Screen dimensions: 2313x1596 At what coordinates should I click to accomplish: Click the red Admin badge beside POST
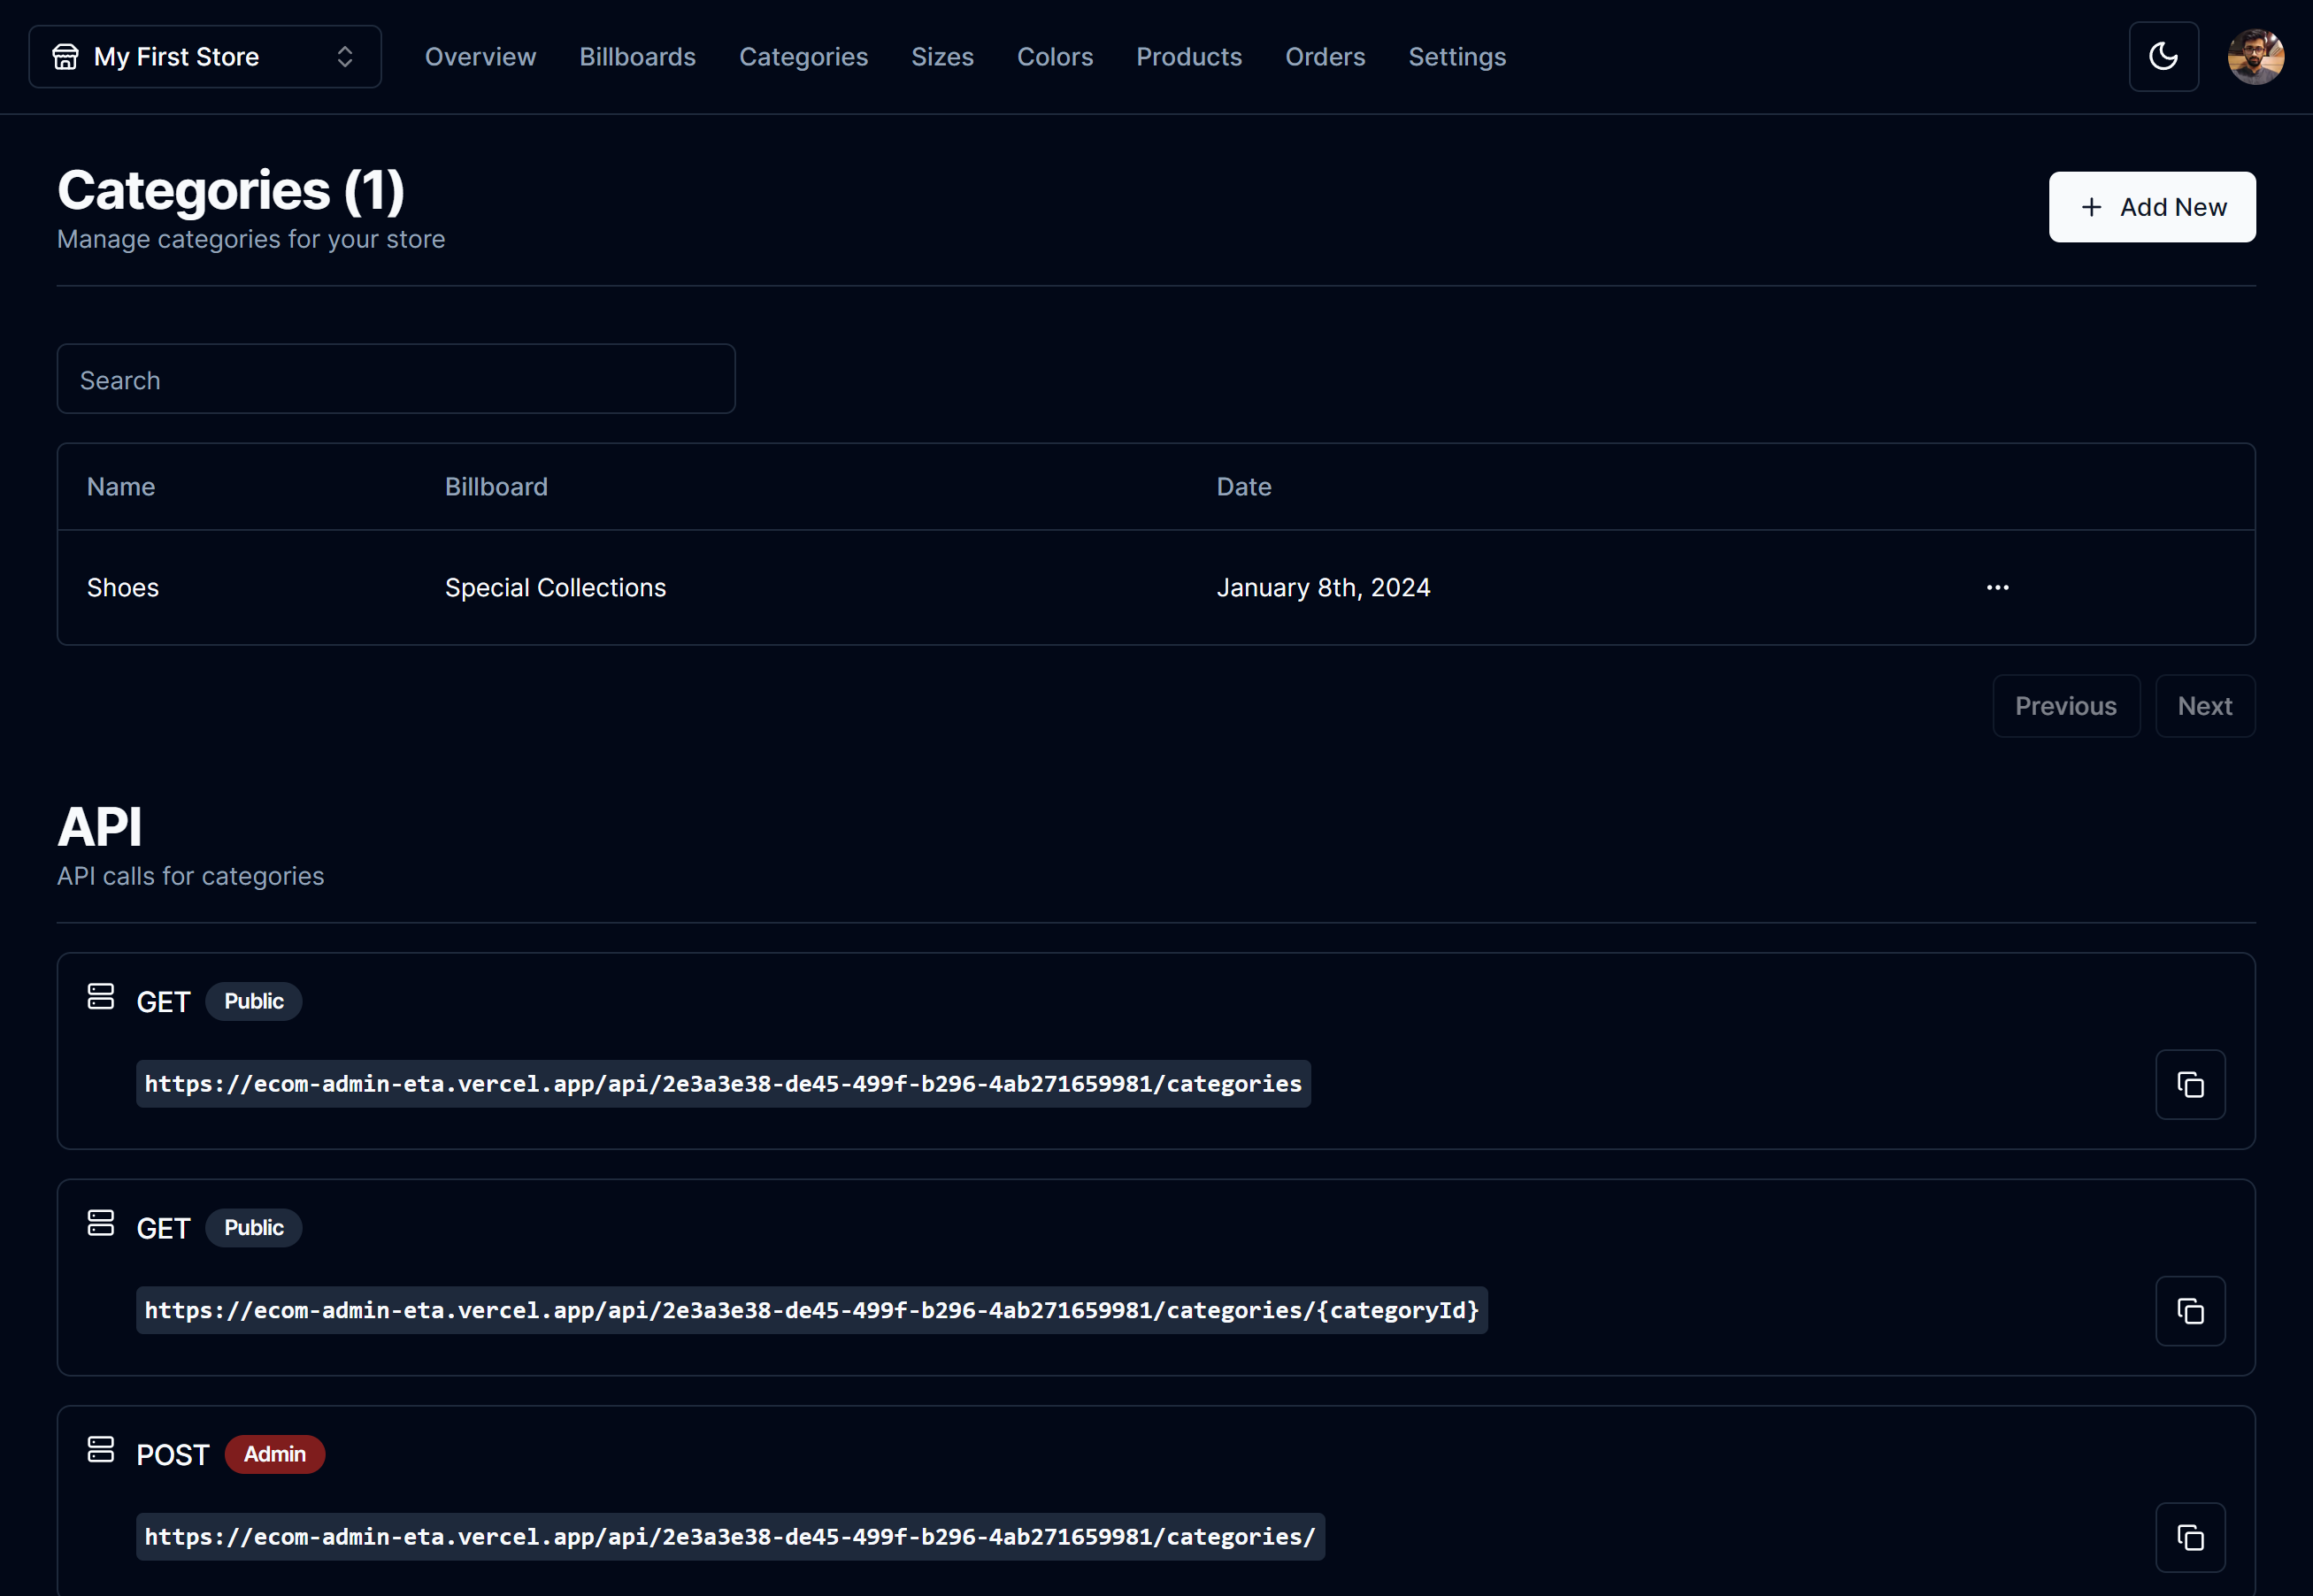click(275, 1454)
